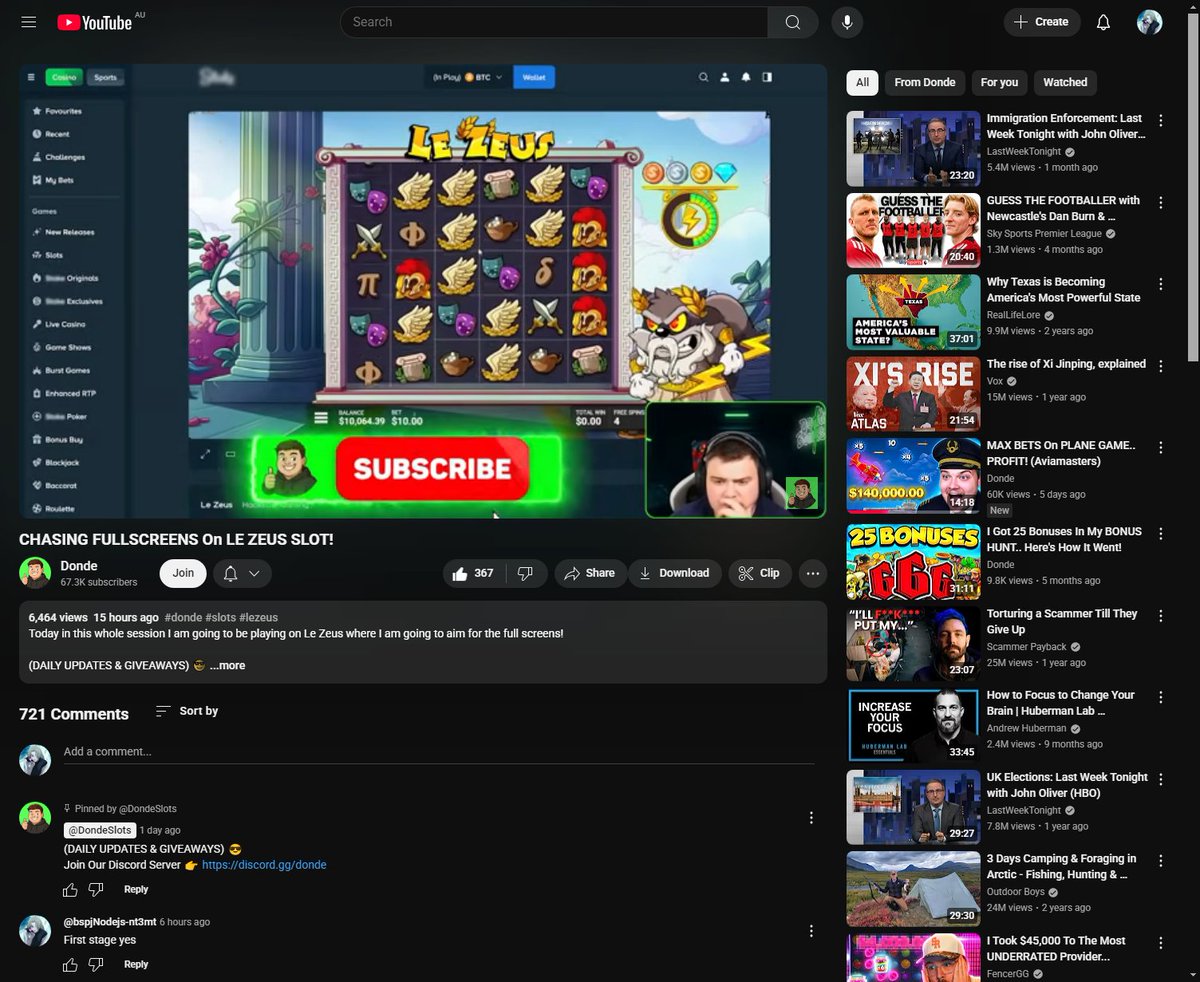
Task: Open the 'First stage yes' comment menu
Action: 811,931
